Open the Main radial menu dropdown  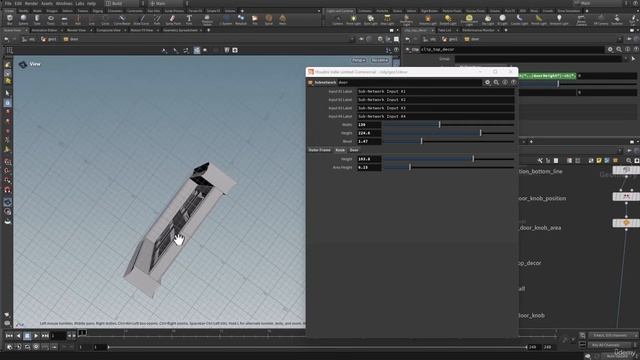[167, 3]
